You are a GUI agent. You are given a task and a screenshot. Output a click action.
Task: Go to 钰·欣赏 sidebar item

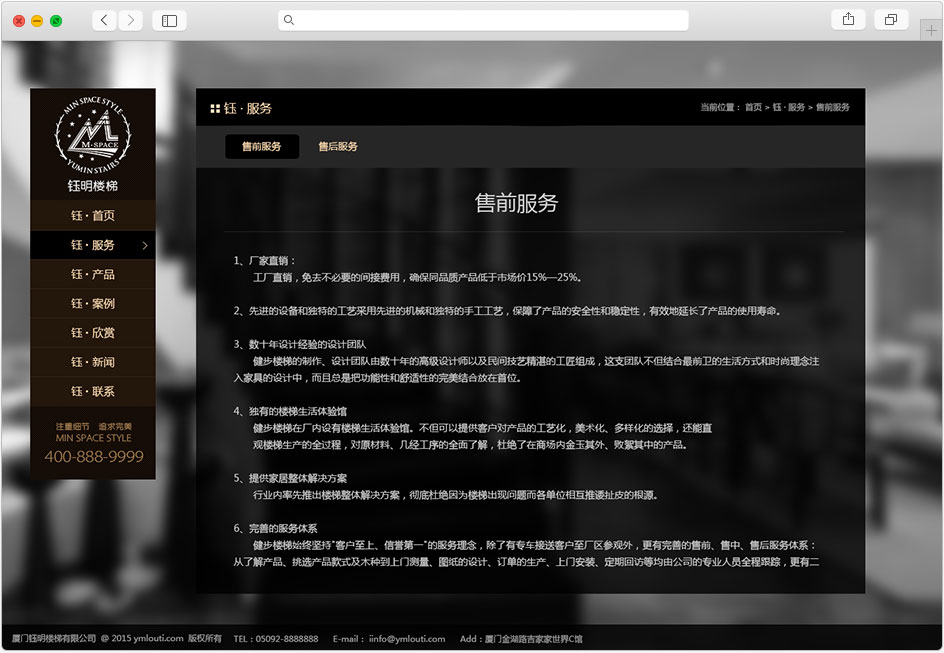93,333
